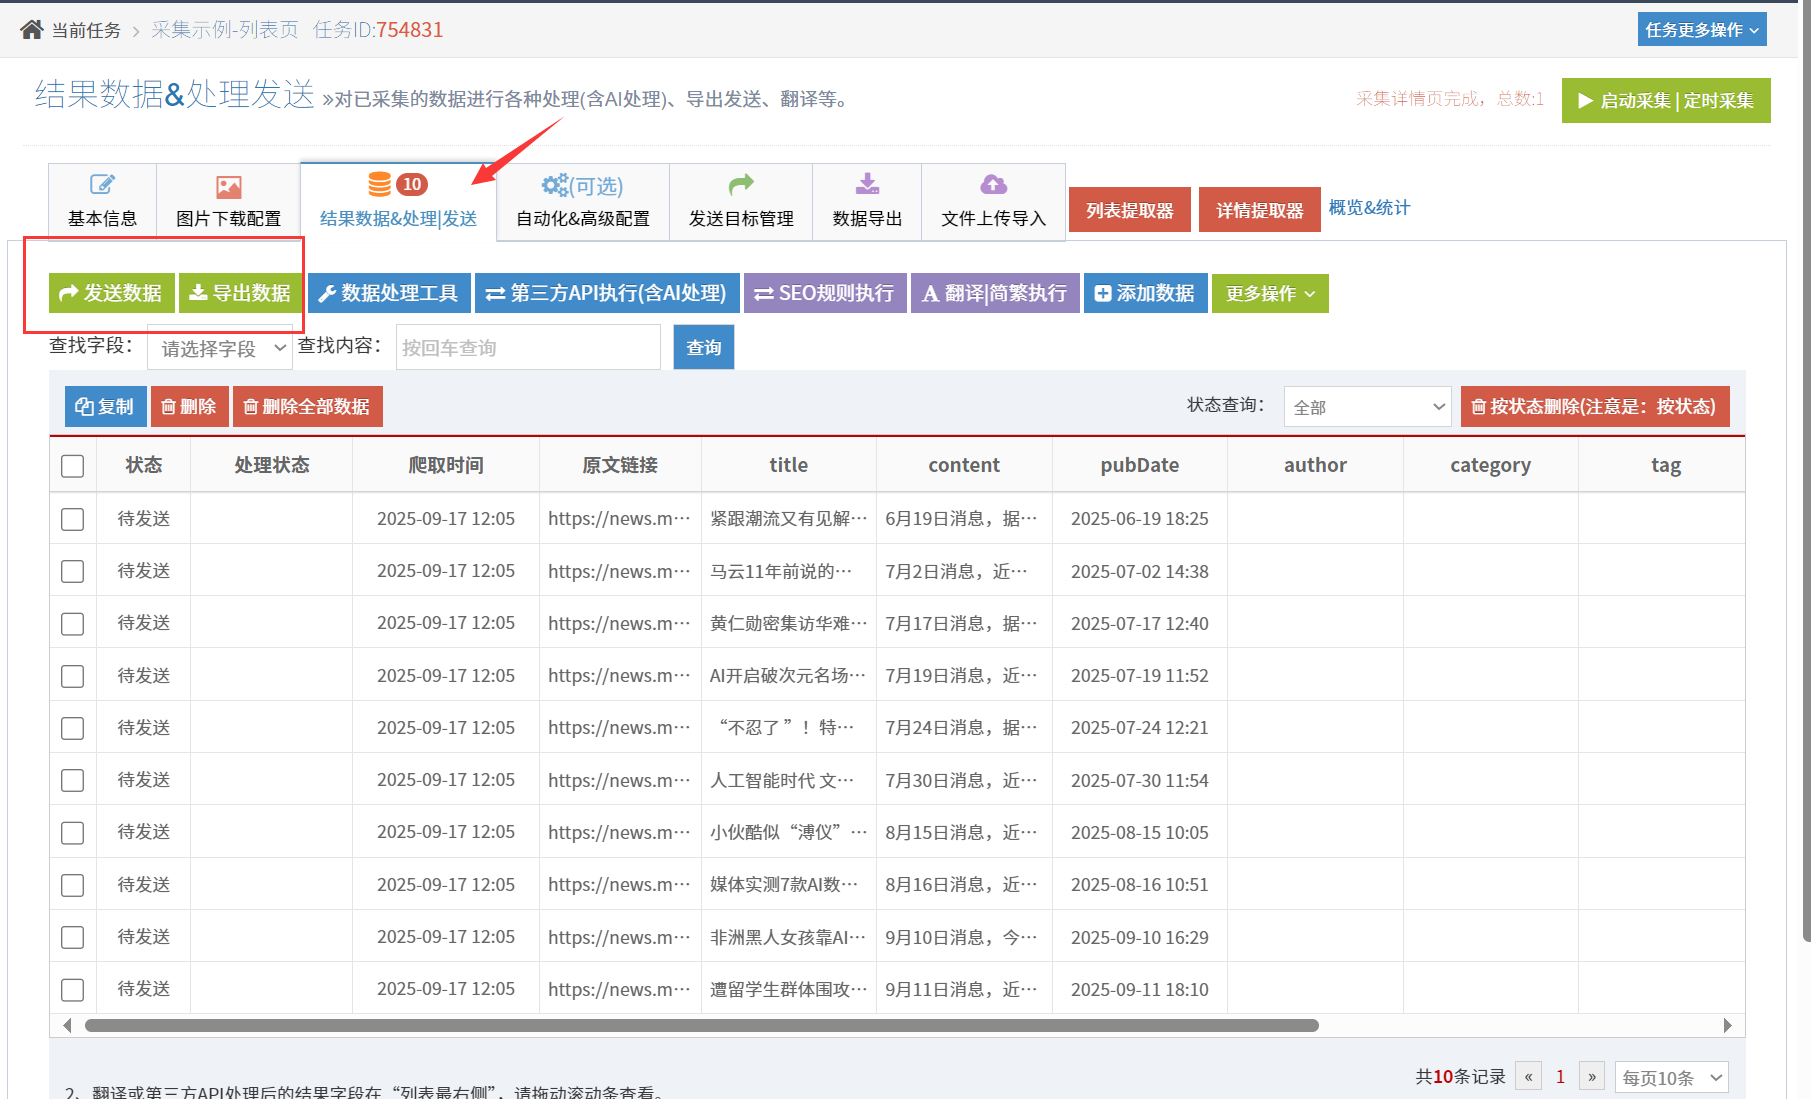Viewport: 1811px width, 1099px height.
Task: Click the 列表提取器 button
Action: (x=1129, y=209)
